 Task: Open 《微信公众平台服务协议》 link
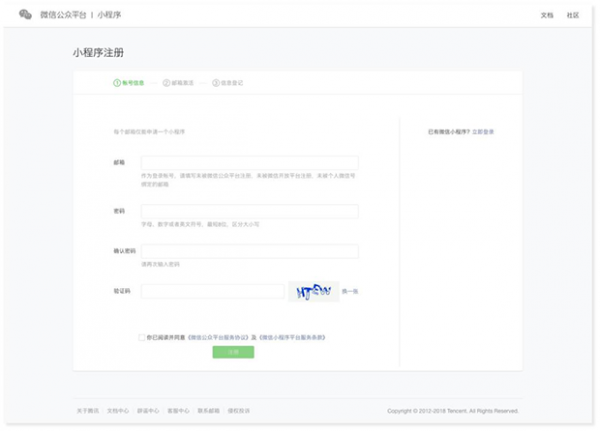point(218,337)
